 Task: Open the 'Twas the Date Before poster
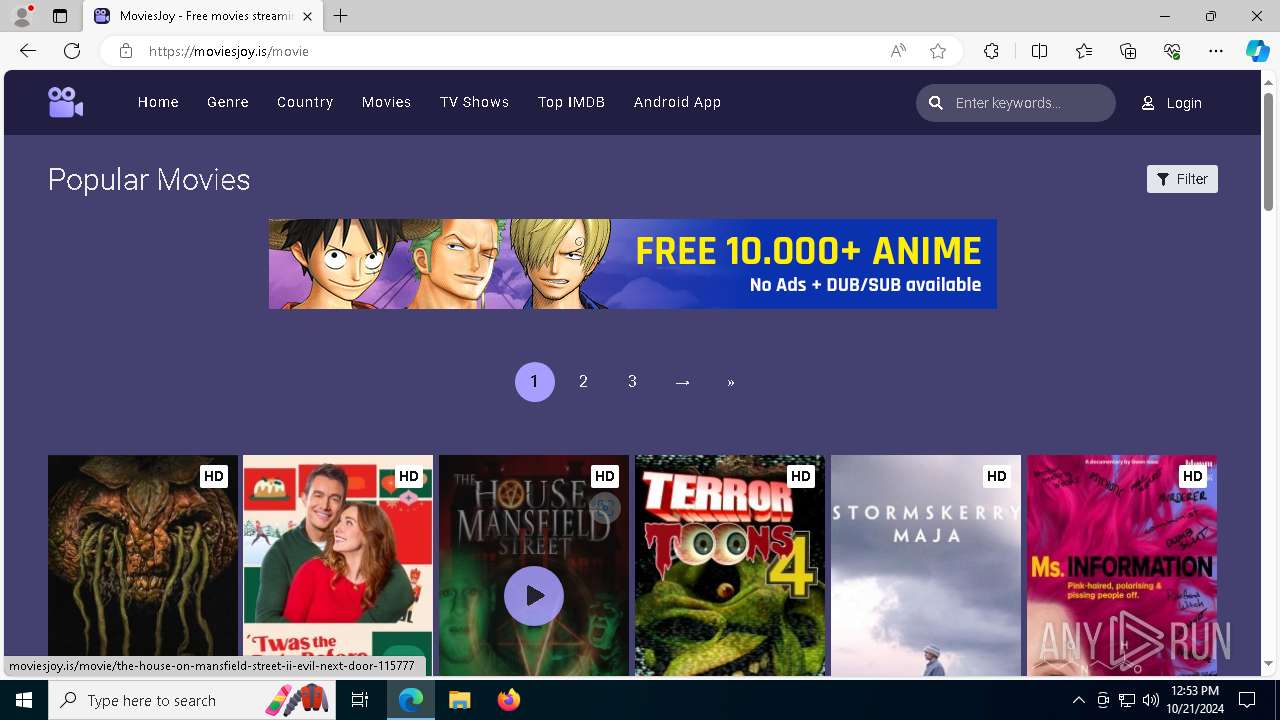(x=338, y=566)
